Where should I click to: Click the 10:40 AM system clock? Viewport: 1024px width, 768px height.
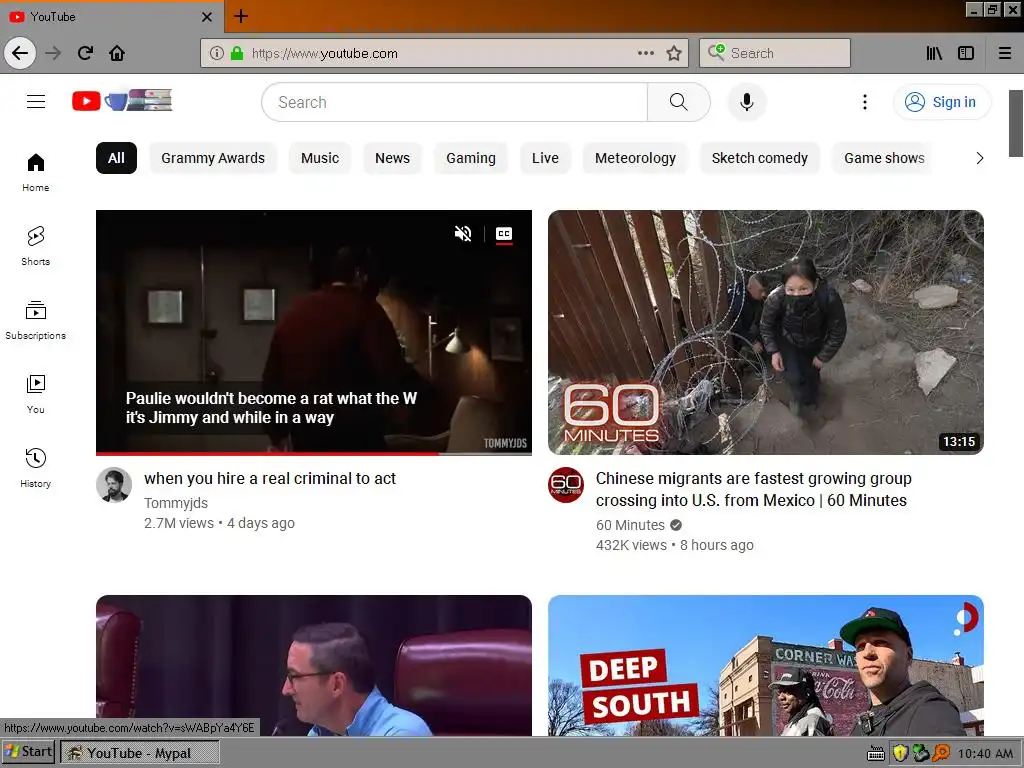pos(985,754)
